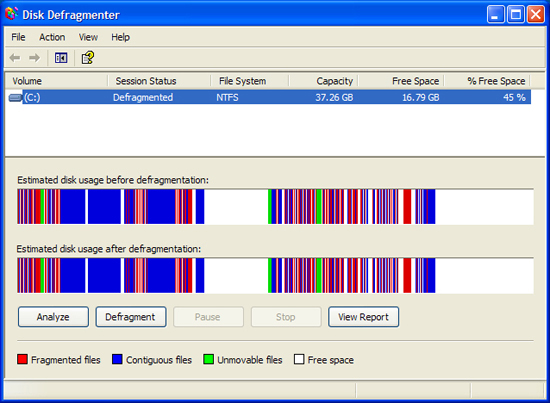Click the disk usage after defragmentation bar
550x403 pixels.
[275, 275]
